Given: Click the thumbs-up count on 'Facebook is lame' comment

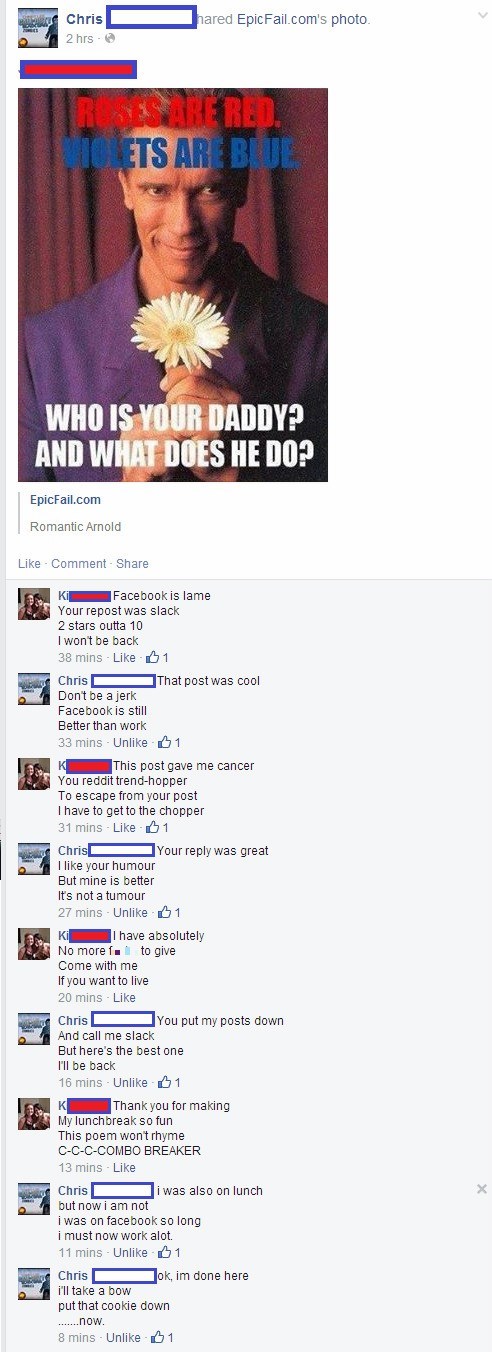Looking at the screenshot, I should [157, 658].
